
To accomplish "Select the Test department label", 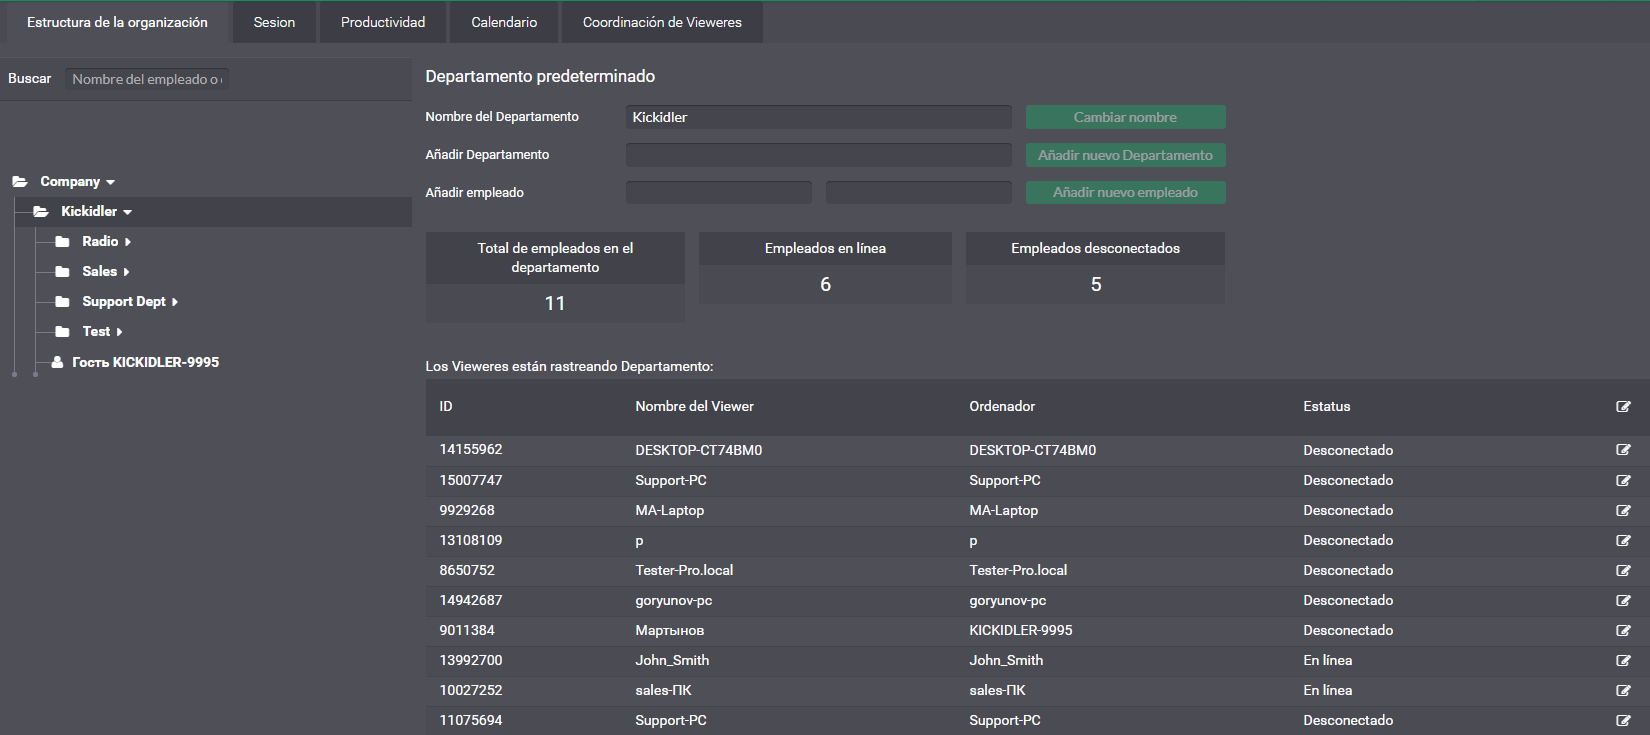I will point(96,331).
